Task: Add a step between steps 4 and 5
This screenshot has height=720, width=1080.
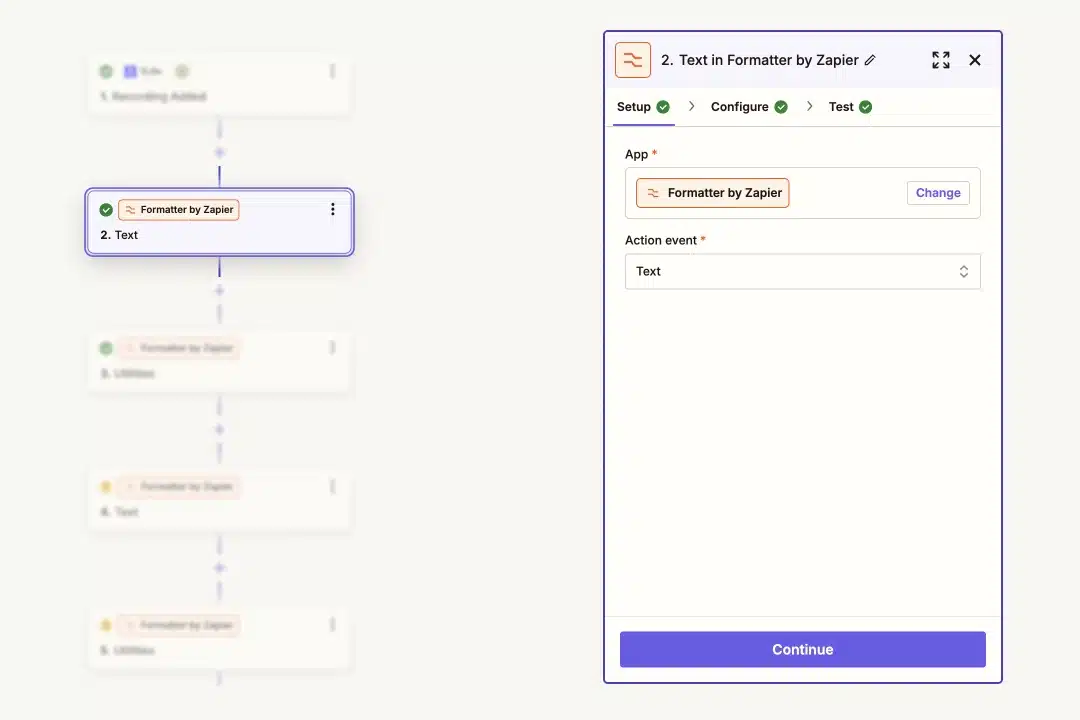Action: [x=219, y=568]
